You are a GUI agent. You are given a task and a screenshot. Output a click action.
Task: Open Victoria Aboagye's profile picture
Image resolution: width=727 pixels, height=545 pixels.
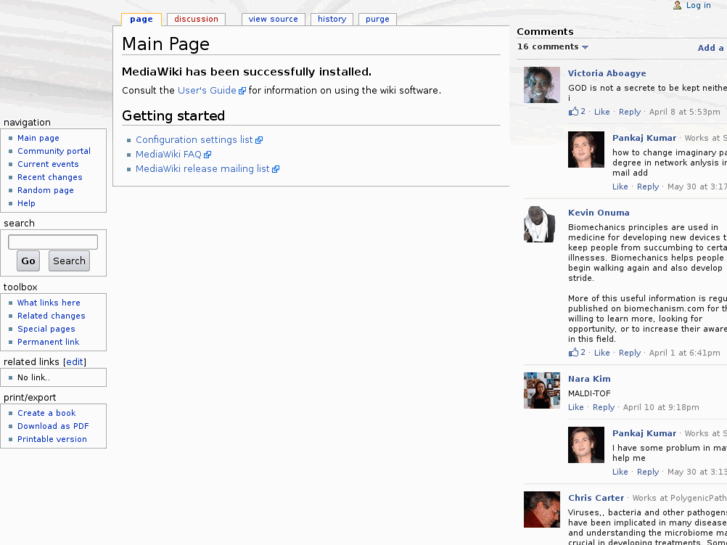pos(541,85)
